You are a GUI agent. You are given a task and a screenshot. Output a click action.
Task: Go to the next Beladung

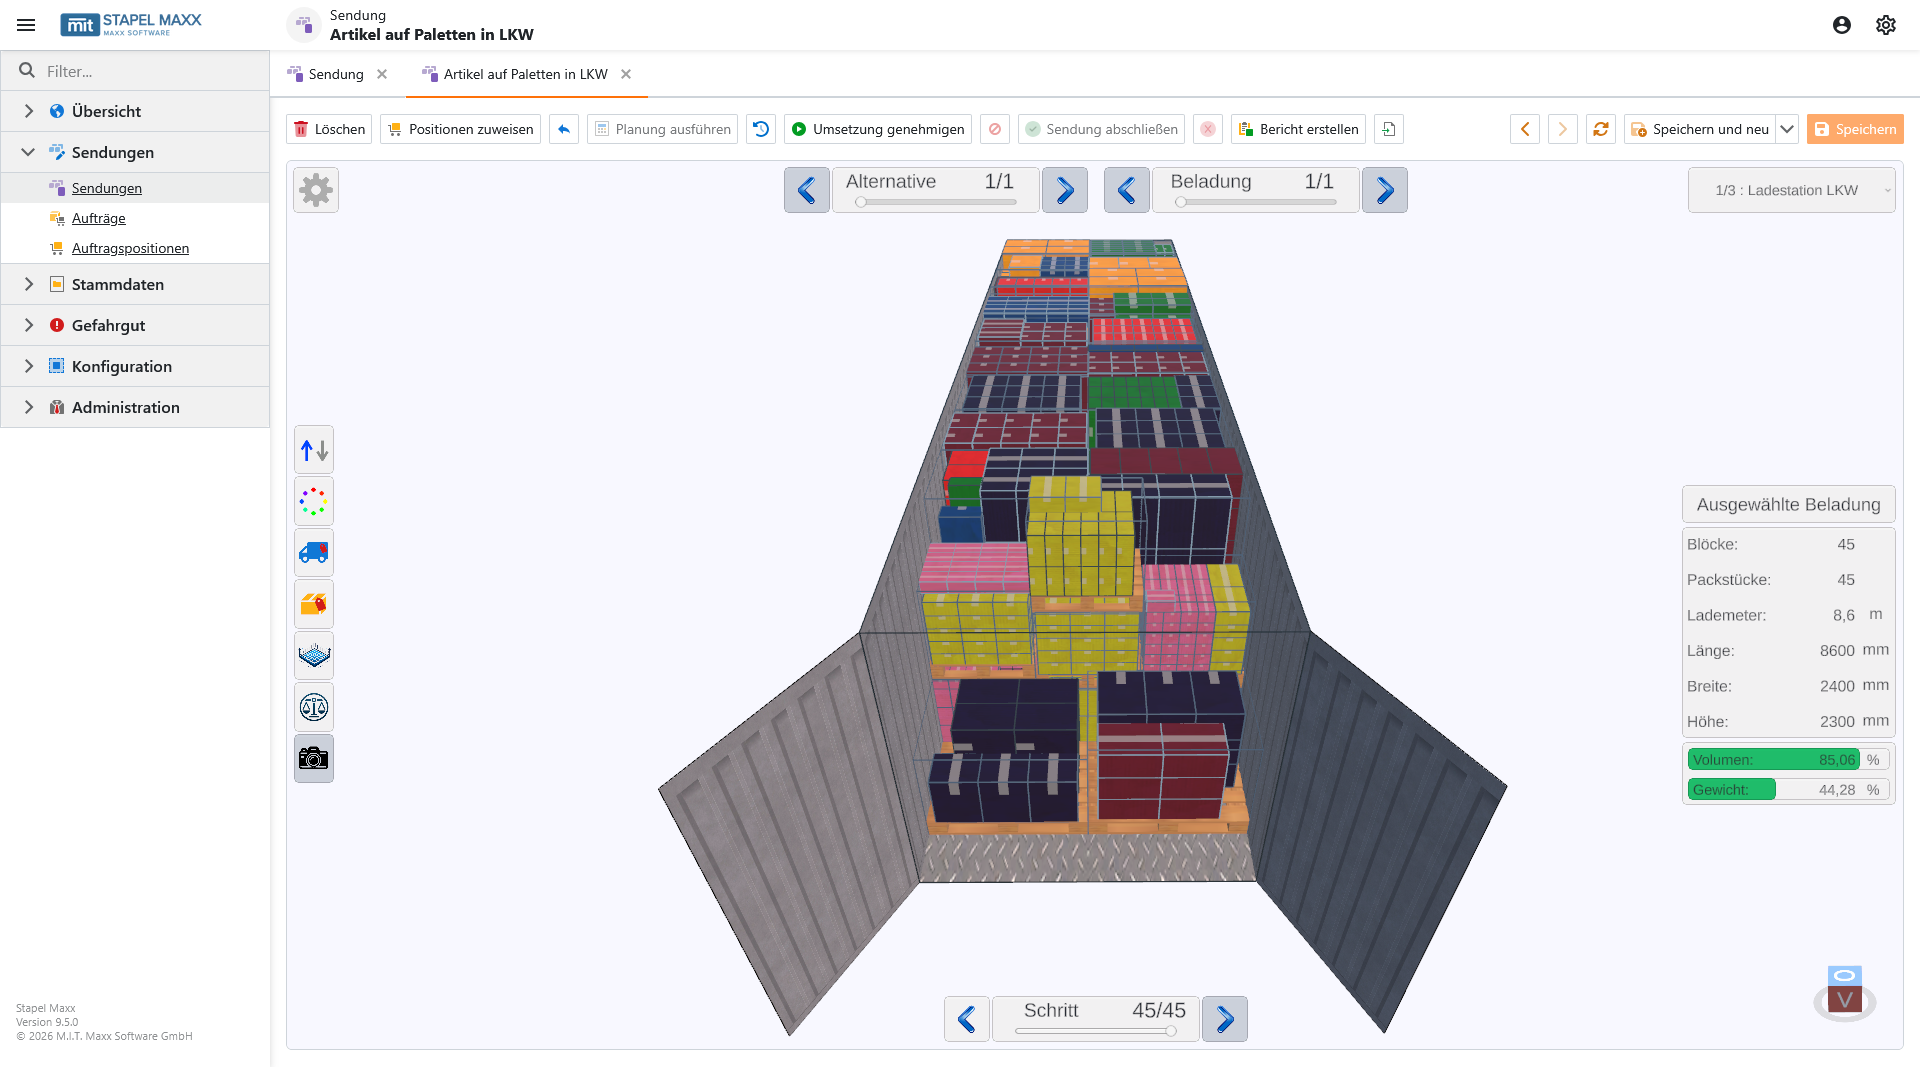click(1385, 190)
